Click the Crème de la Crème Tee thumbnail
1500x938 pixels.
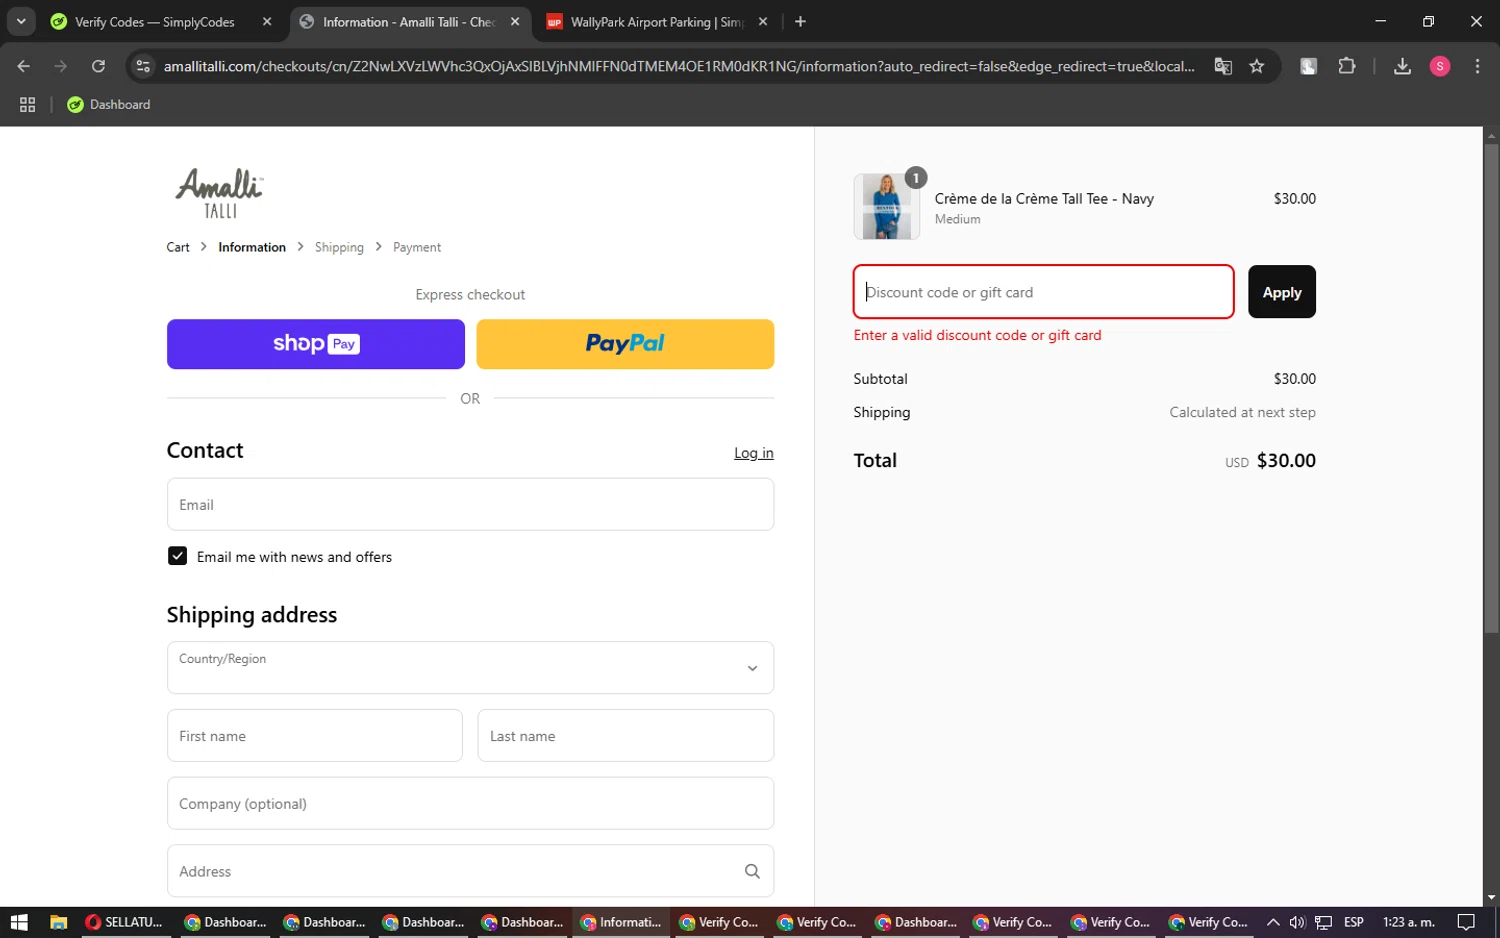click(x=887, y=206)
